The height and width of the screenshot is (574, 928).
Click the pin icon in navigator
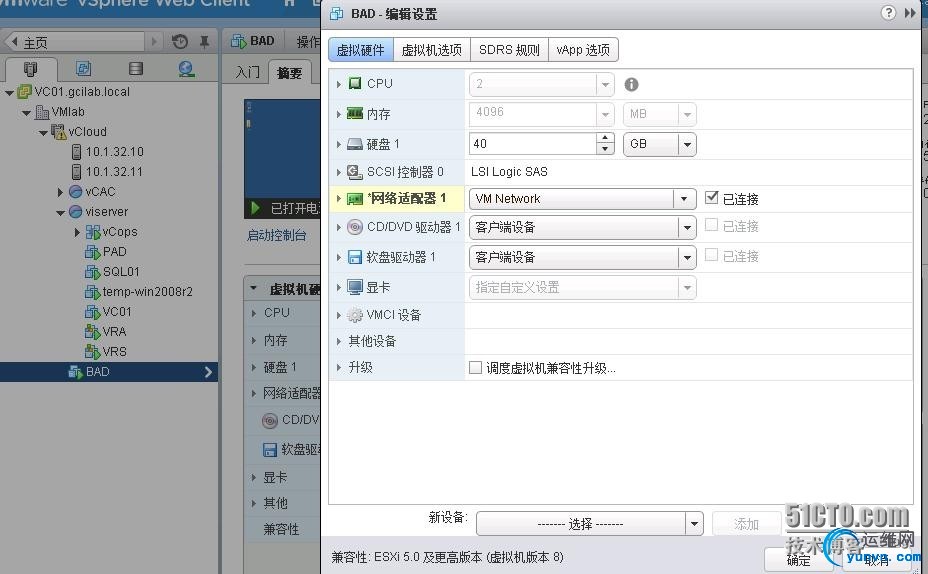pos(204,41)
